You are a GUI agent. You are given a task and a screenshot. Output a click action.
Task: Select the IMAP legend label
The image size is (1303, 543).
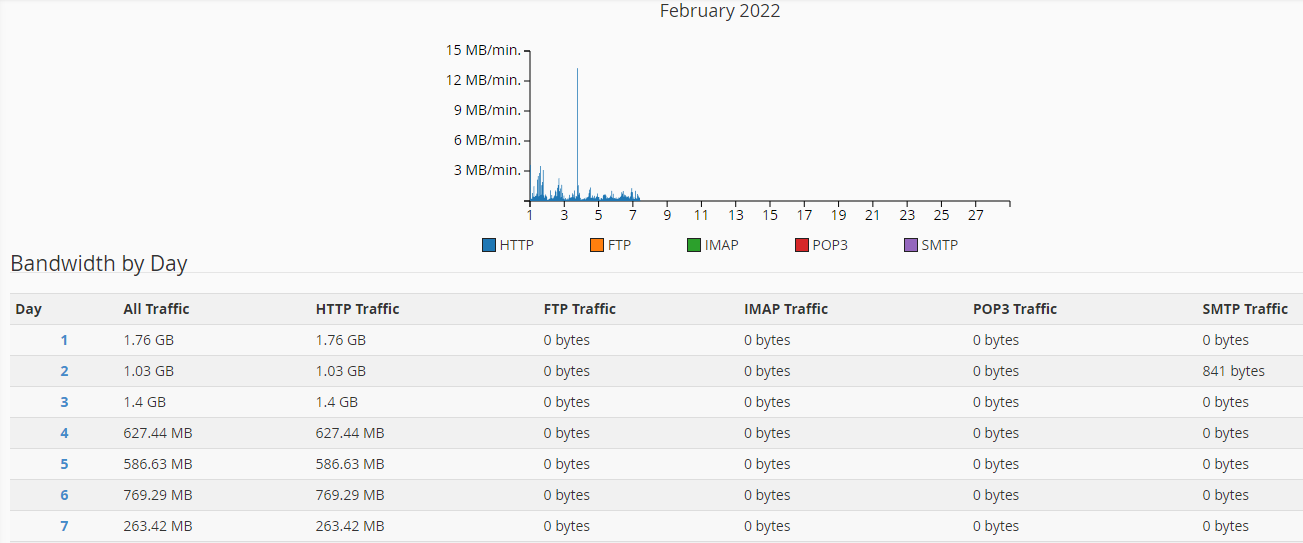(x=721, y=245)
